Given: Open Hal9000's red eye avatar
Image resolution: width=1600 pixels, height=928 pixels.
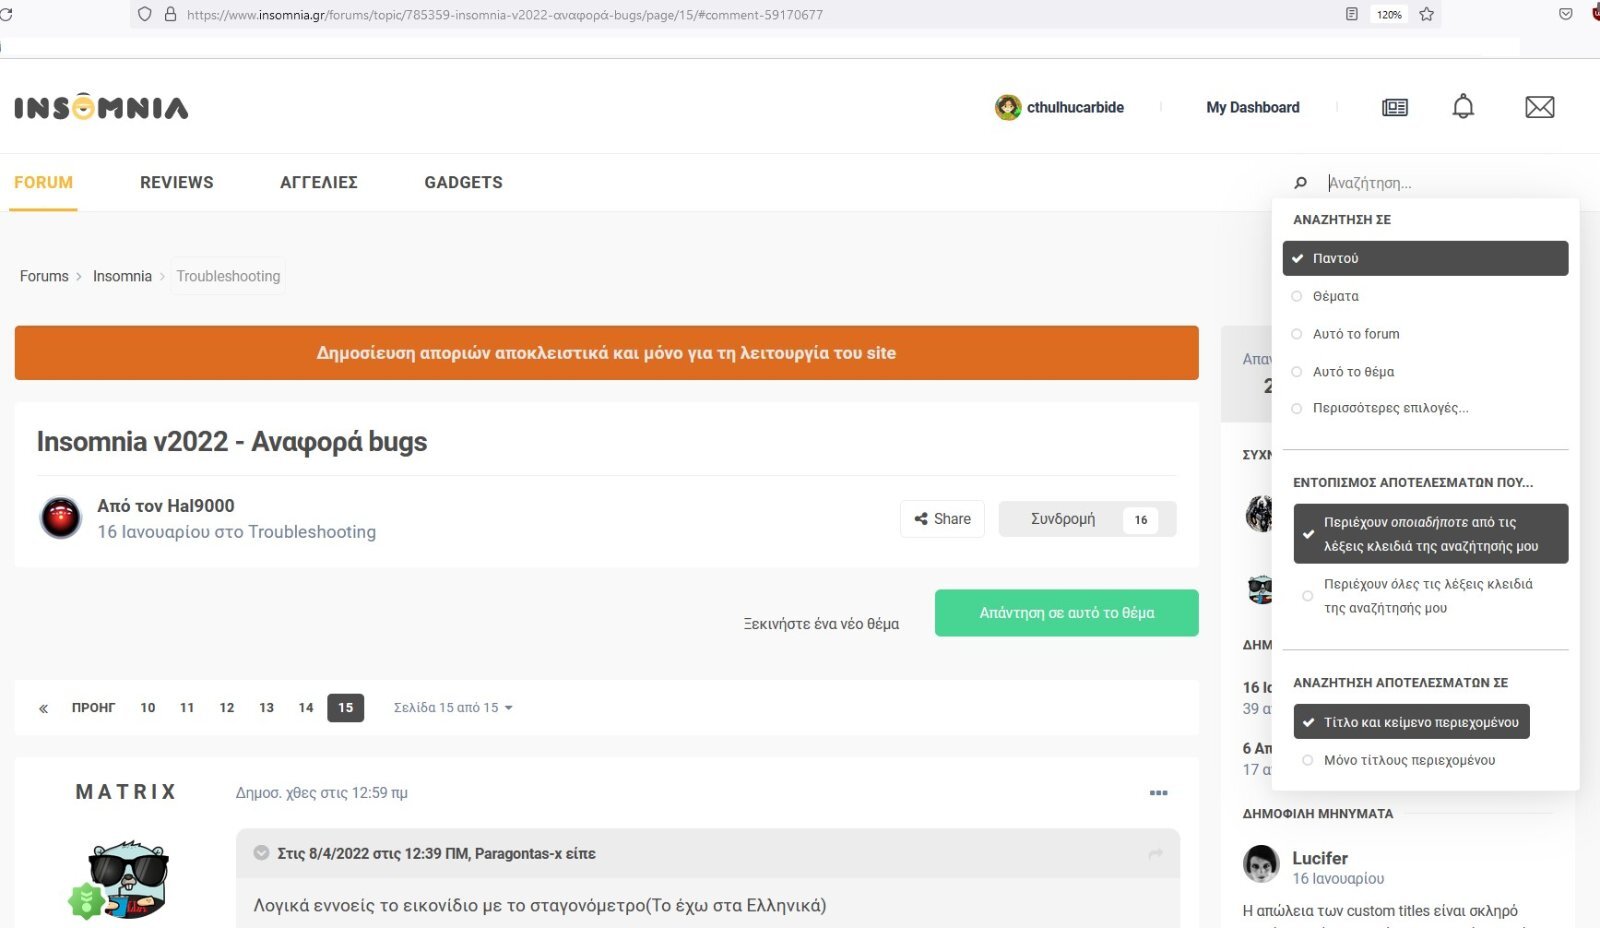Looking at the screenshot, I should coord(61,518).
